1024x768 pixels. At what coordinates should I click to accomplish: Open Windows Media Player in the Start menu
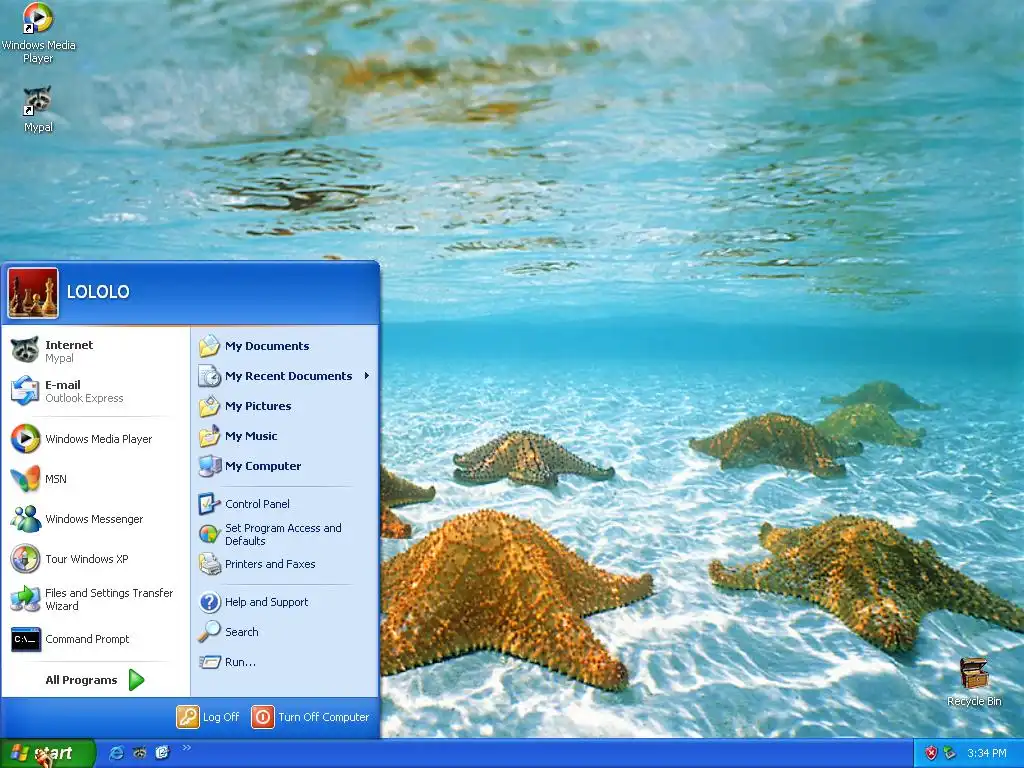[x=95, y=439]
